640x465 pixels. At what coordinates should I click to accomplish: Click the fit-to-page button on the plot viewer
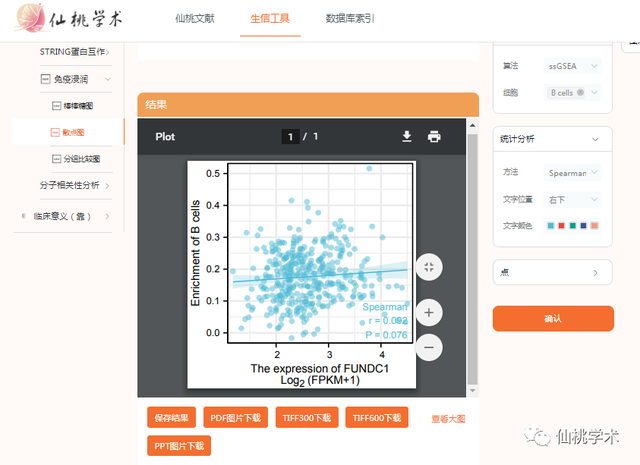click(x=429, y=267)
